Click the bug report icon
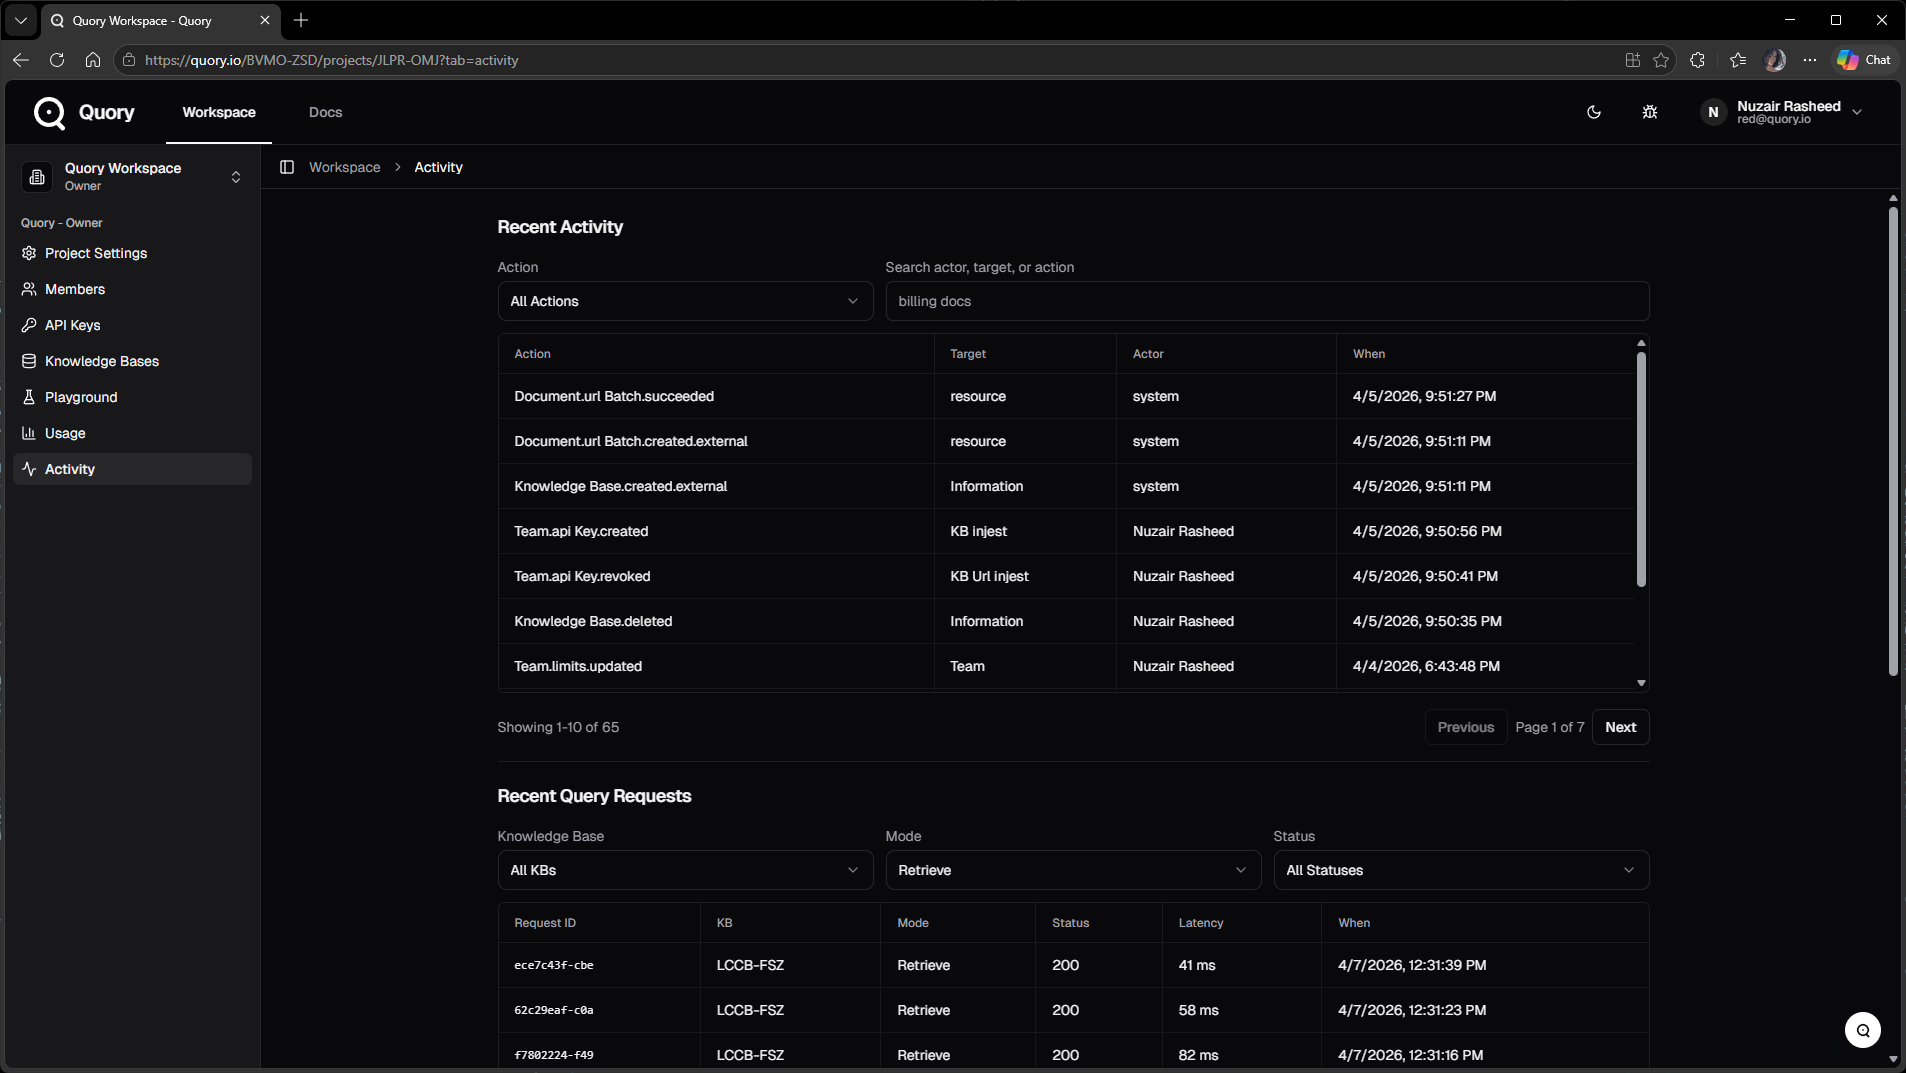The height and width of the screenshot is (1073, 1906). click(1650, 112)
